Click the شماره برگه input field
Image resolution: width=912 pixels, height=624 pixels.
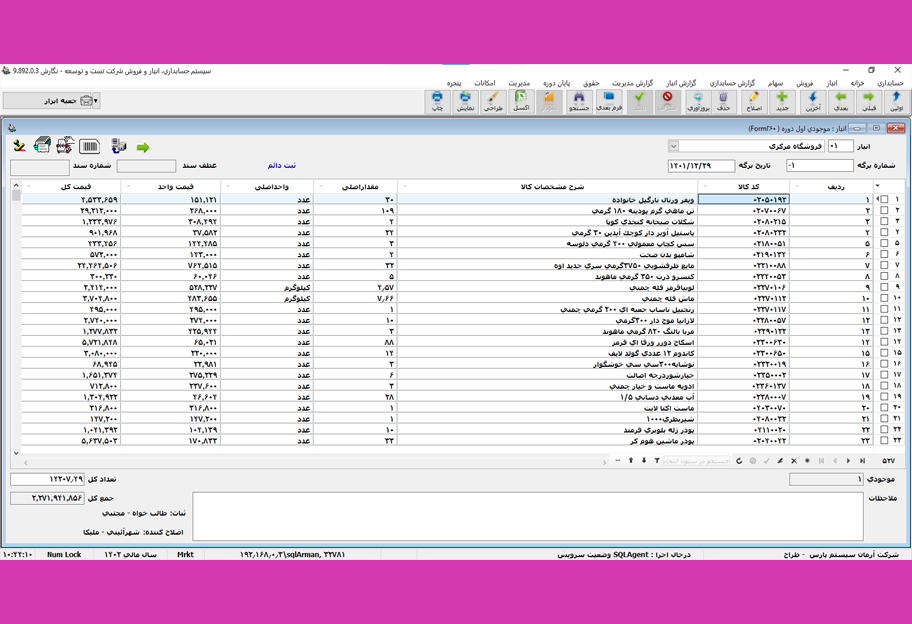820,166
